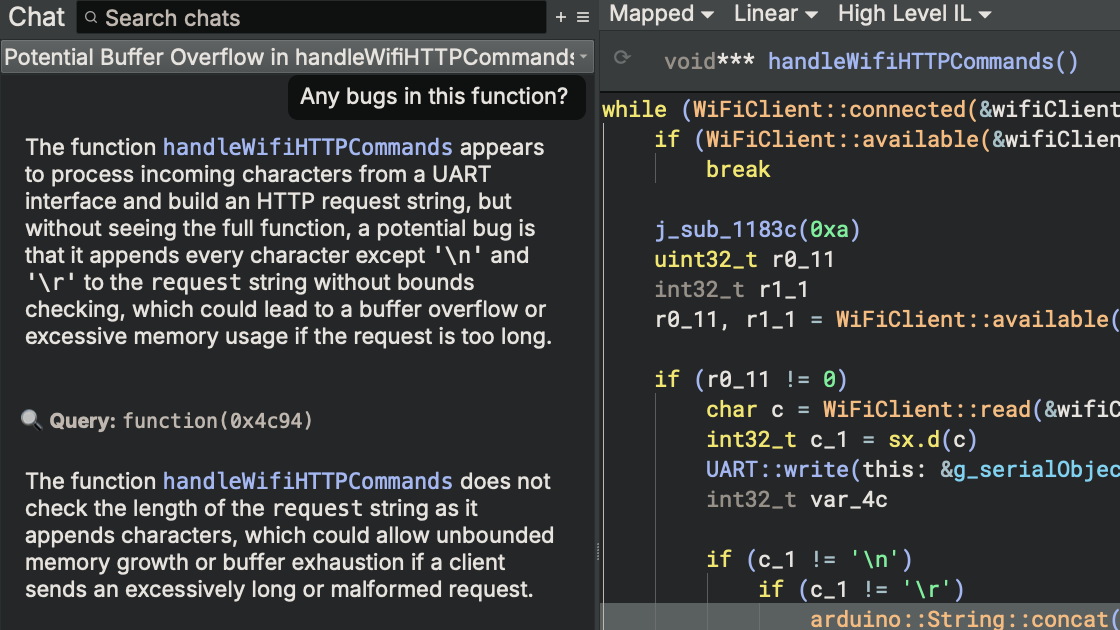Select the 'Any bugs in this function?' message
Screen dimensions: 1120x630
click(x=434, y=97)
